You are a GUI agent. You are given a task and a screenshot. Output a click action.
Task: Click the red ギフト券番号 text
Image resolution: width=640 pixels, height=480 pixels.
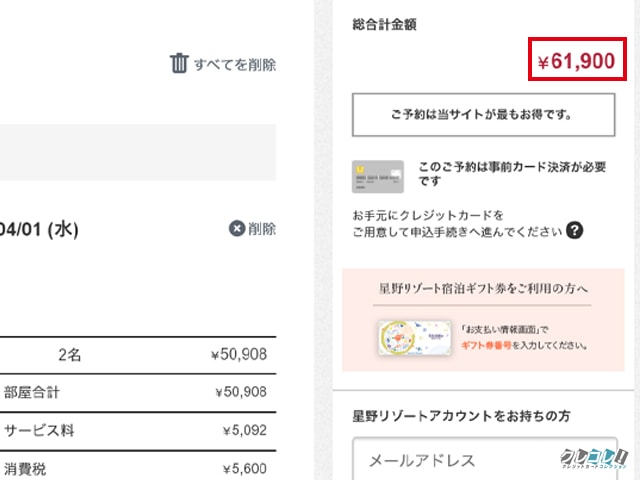pos(488,345)
